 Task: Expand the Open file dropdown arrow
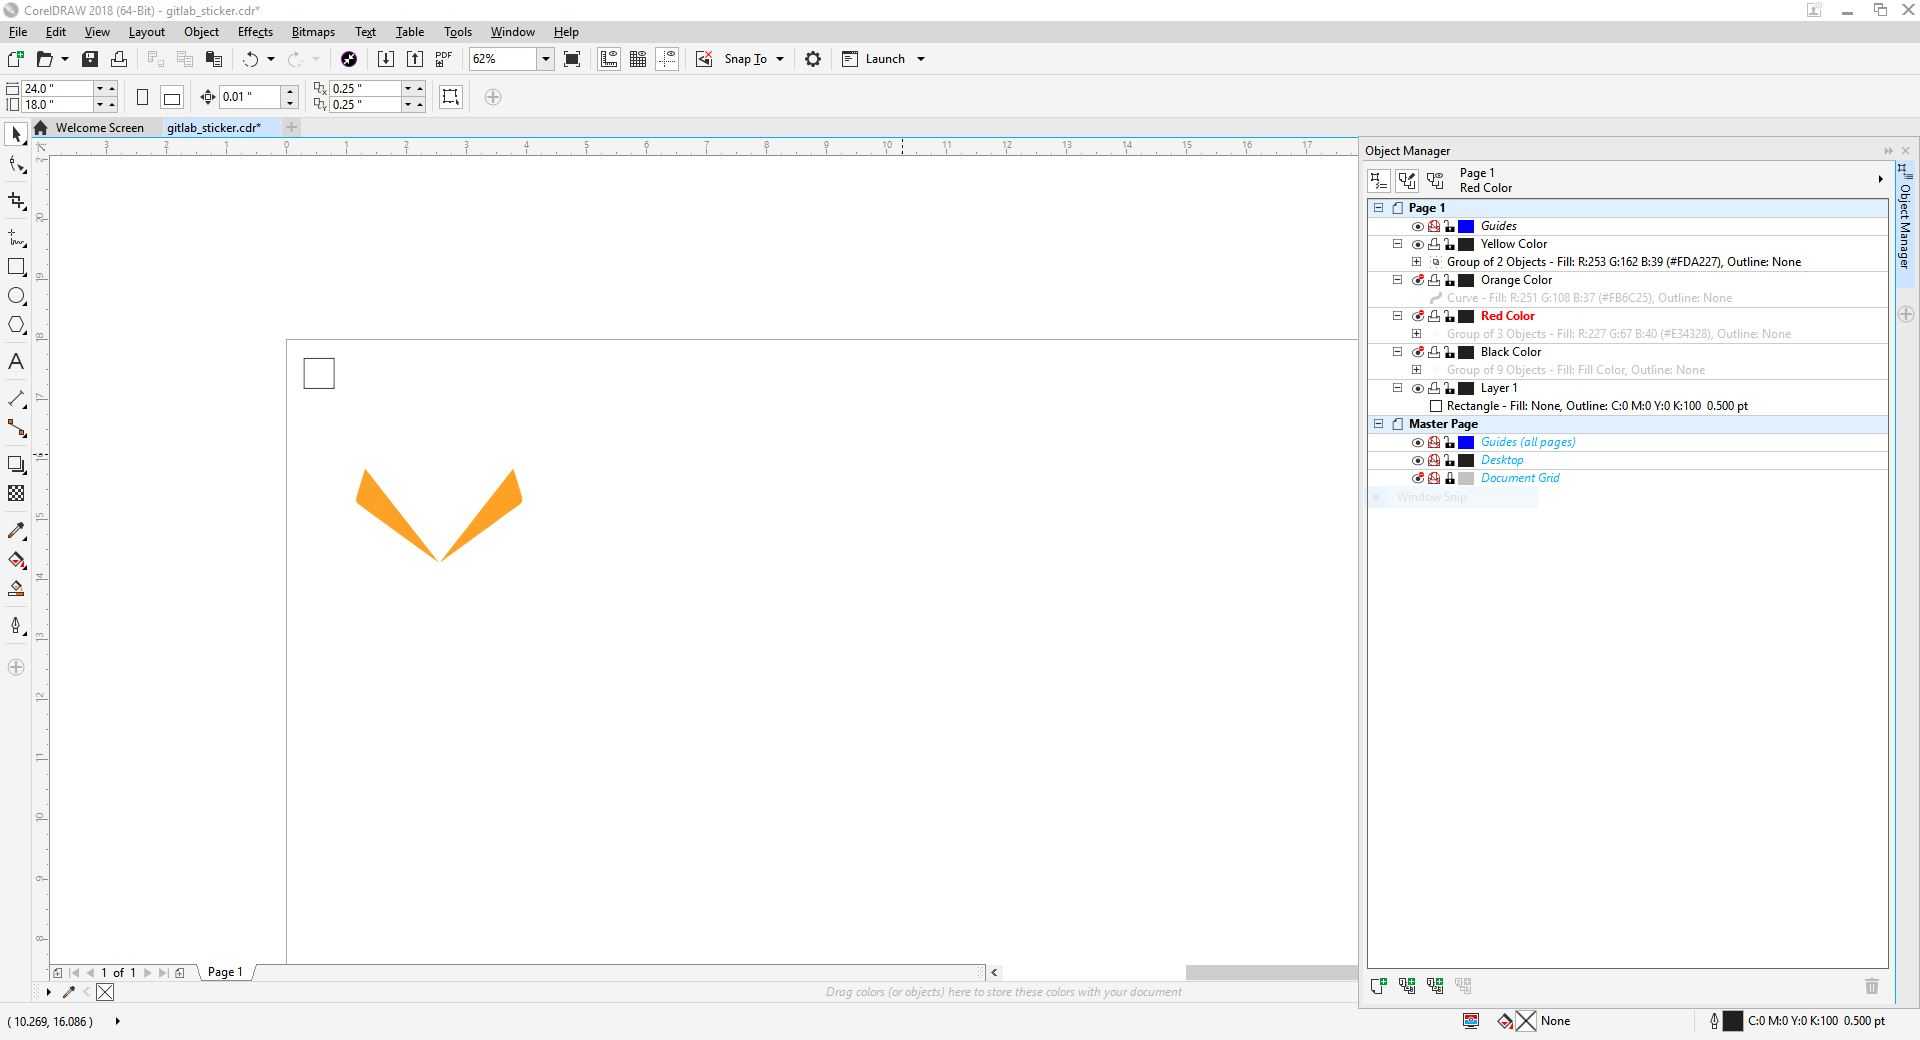[x=65, y=59]
